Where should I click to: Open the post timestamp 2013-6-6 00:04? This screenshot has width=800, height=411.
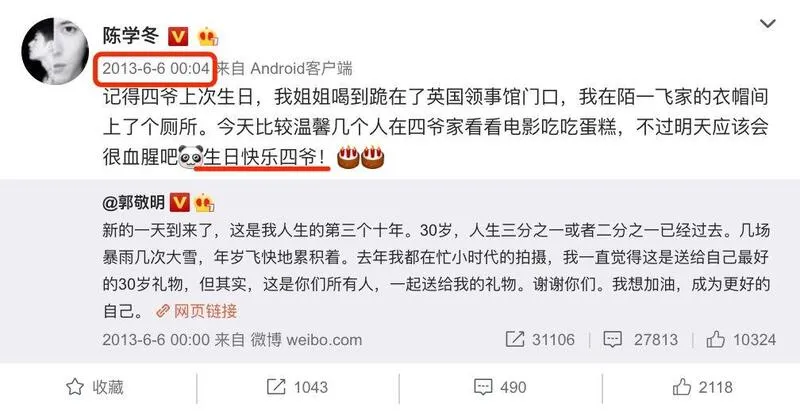coord(156,68)
